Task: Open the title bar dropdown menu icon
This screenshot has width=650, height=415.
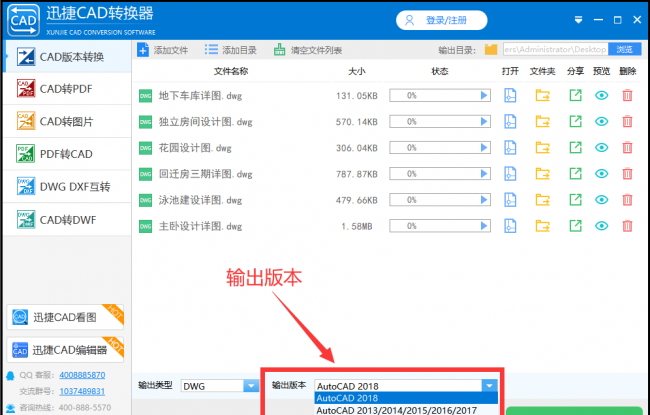Action: pos(578,20)
